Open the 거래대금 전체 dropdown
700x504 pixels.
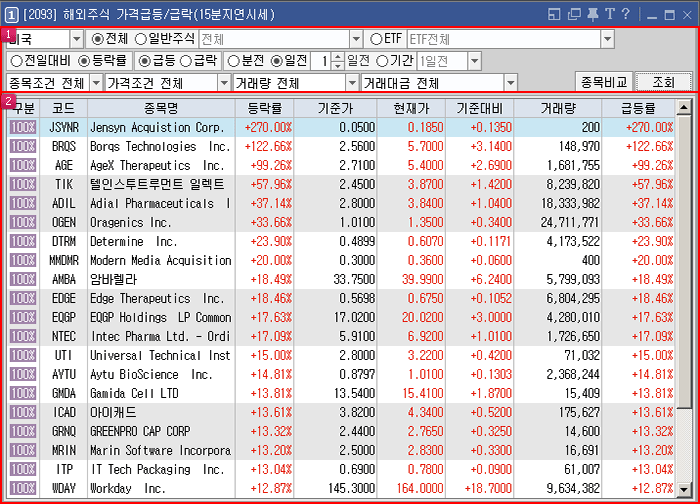[x=510, y=83]
